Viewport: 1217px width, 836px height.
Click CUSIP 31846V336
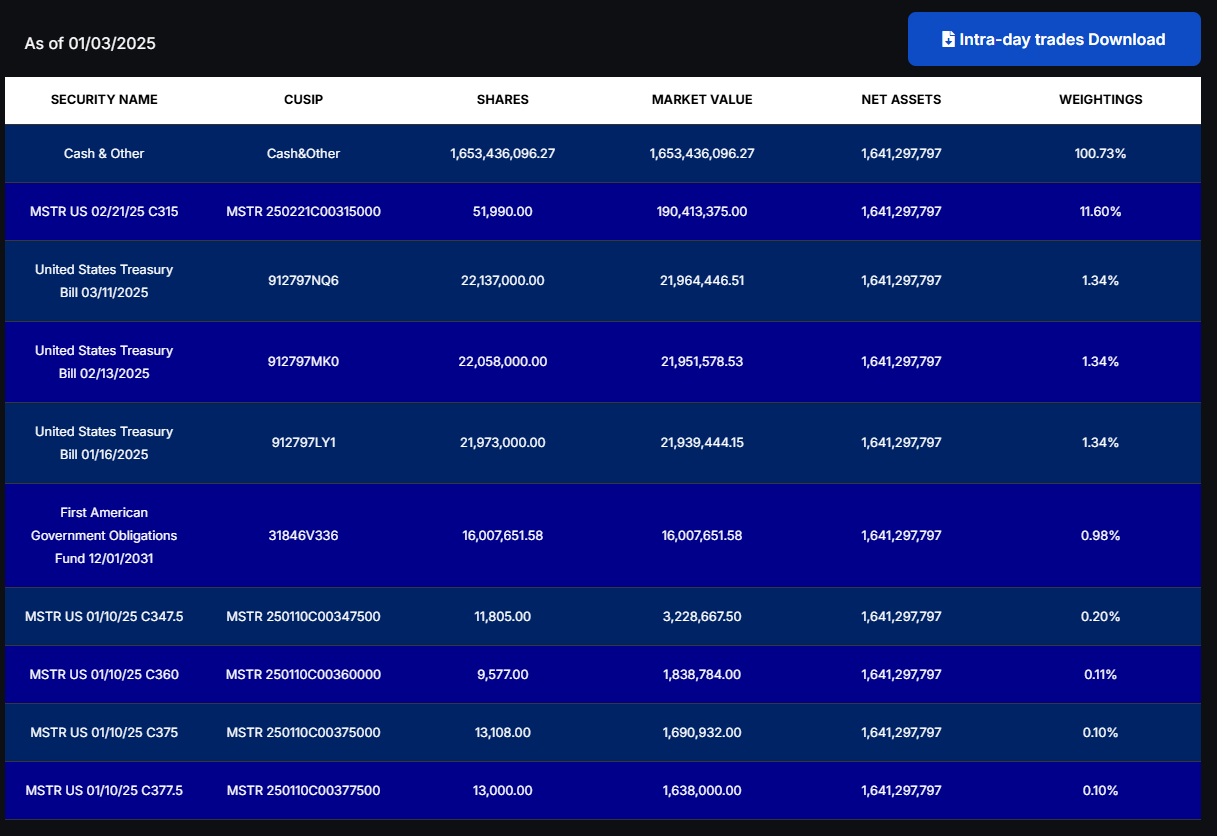303,536
